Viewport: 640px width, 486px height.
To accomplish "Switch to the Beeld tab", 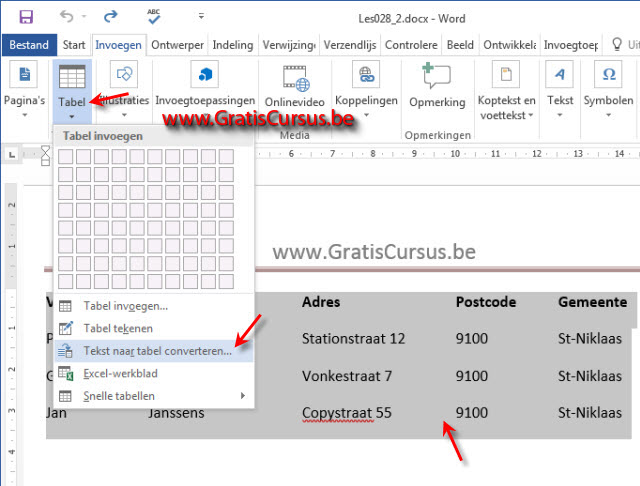I will pos(460,45).
